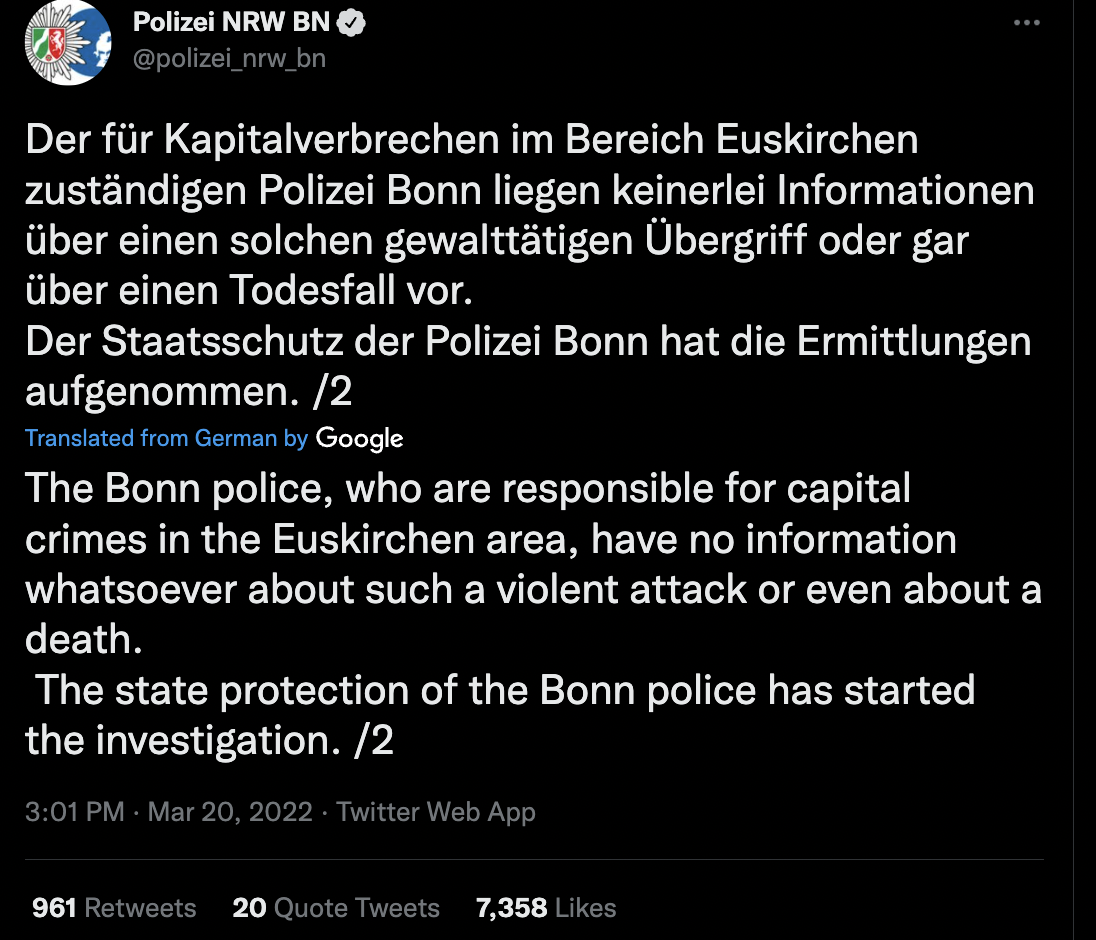Open the 3:01 PM · Mar 20, 2022 timestamp
This screenshot has height=940, width=1096.
point(169,812)
